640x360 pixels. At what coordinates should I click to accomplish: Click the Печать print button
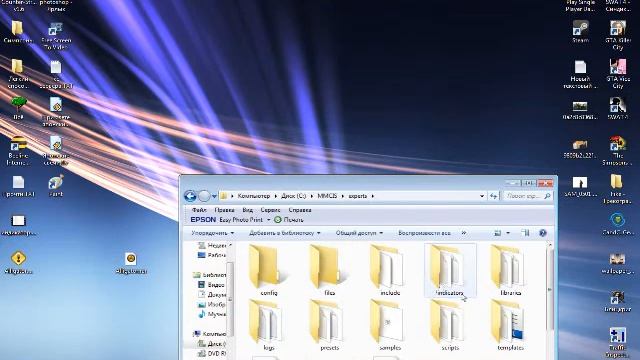(289, 220)
